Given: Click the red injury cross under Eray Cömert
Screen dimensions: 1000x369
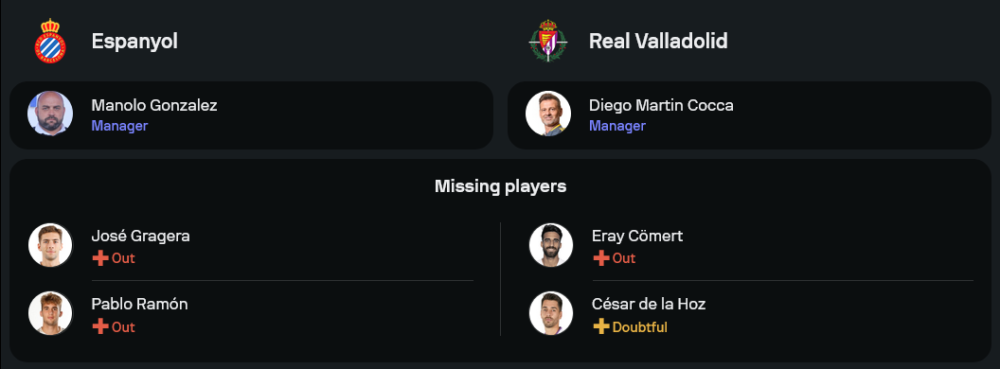Looking at the screenshot, I should click(601, 259).
